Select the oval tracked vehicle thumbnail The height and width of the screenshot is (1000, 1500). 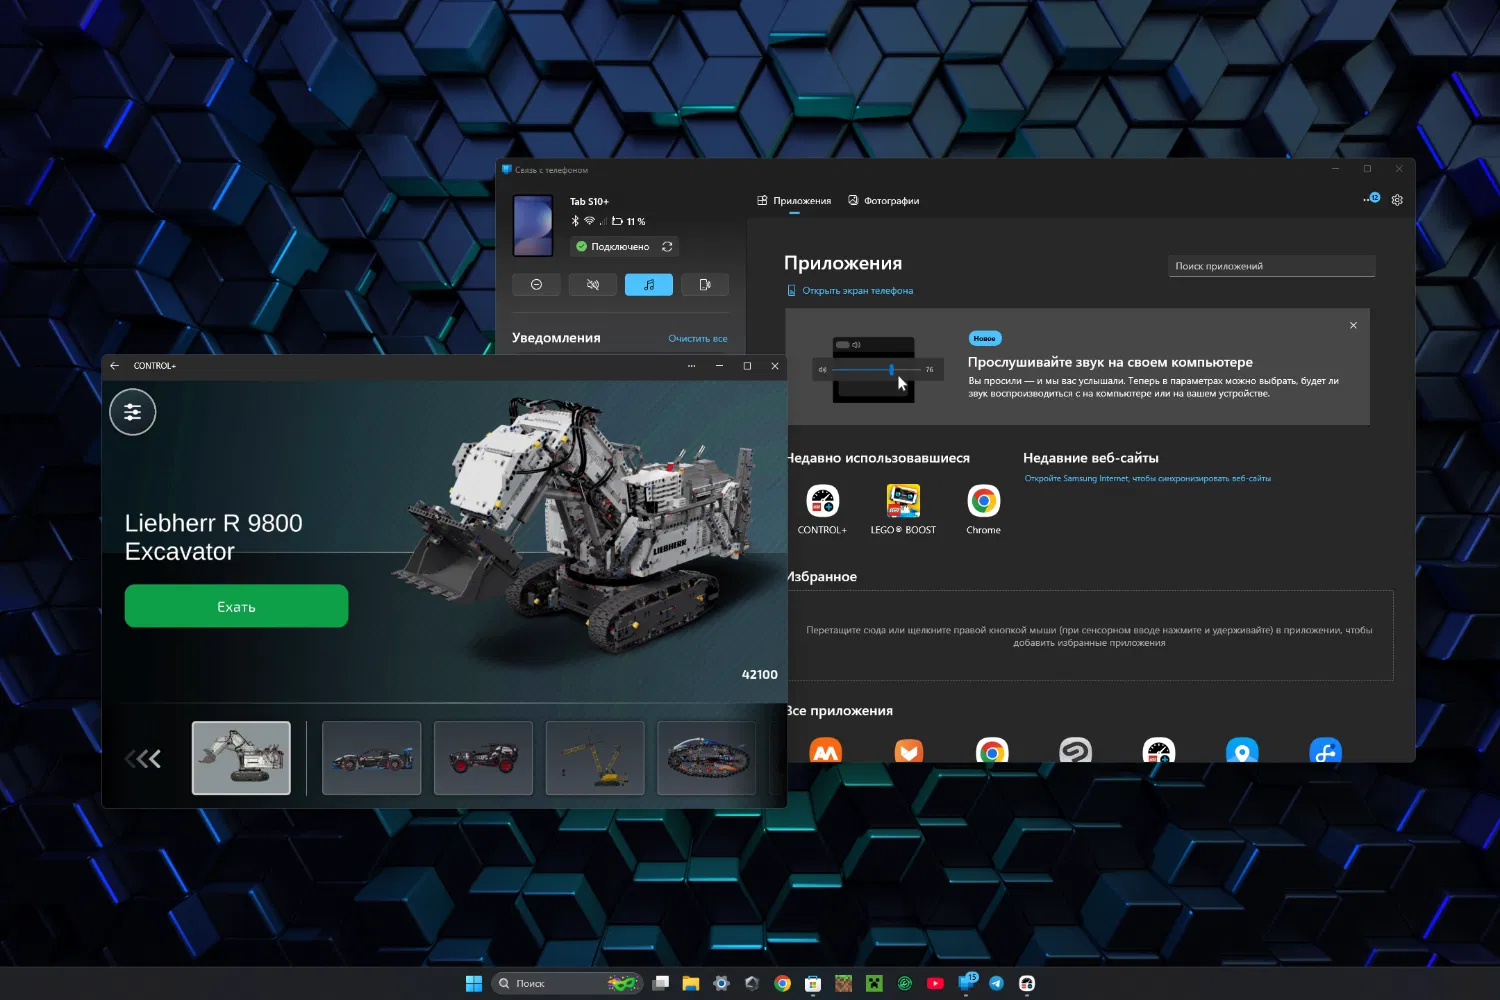pos(707,758)
